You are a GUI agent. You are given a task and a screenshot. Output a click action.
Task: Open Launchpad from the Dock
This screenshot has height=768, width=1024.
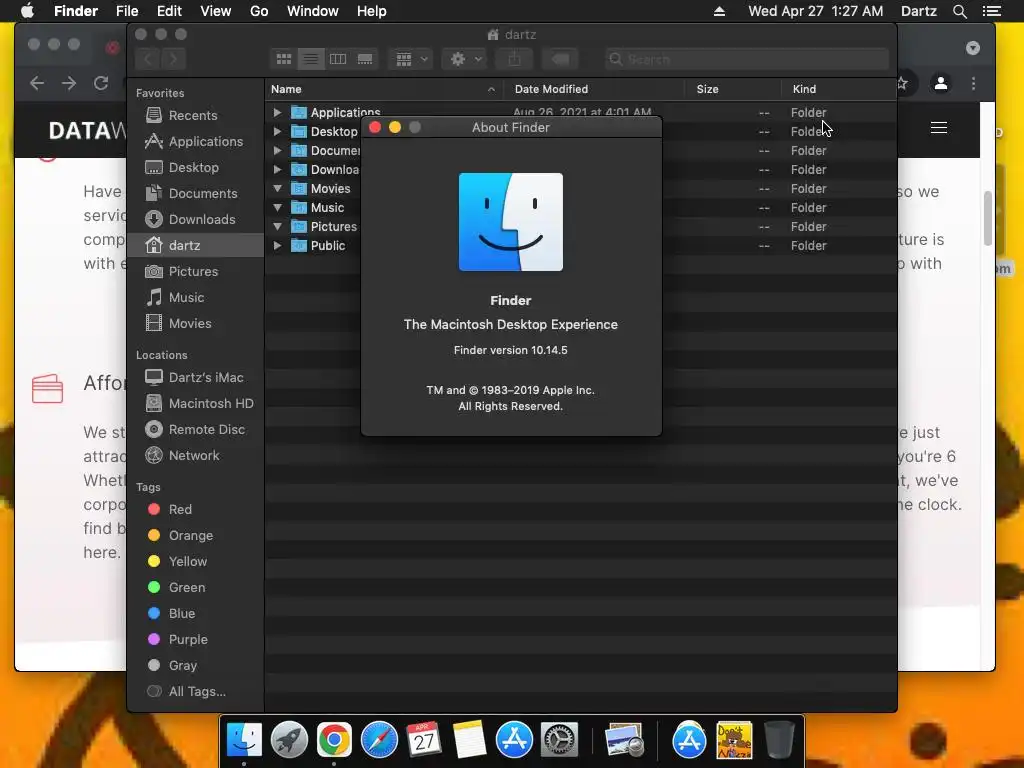click(x=289, y=740)
